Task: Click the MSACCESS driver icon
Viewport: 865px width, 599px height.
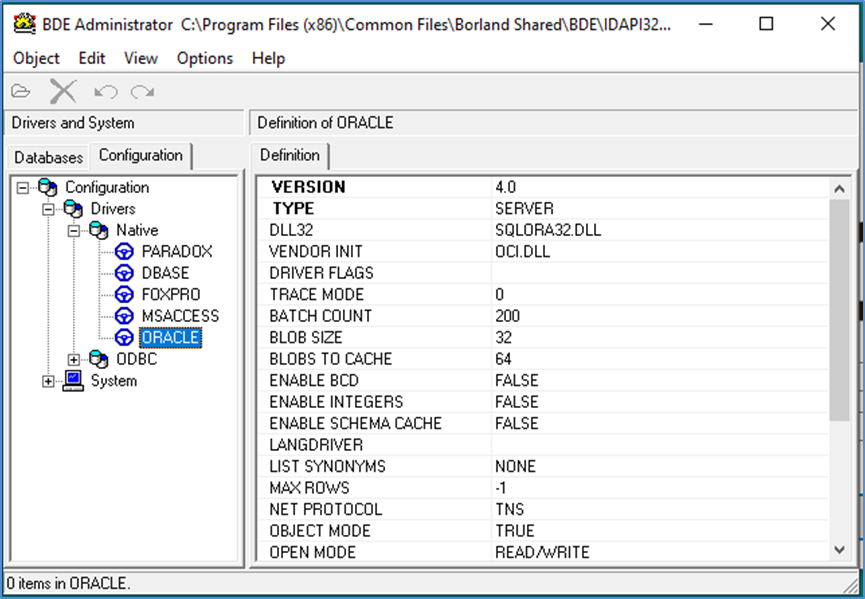Action: [124, 317]
